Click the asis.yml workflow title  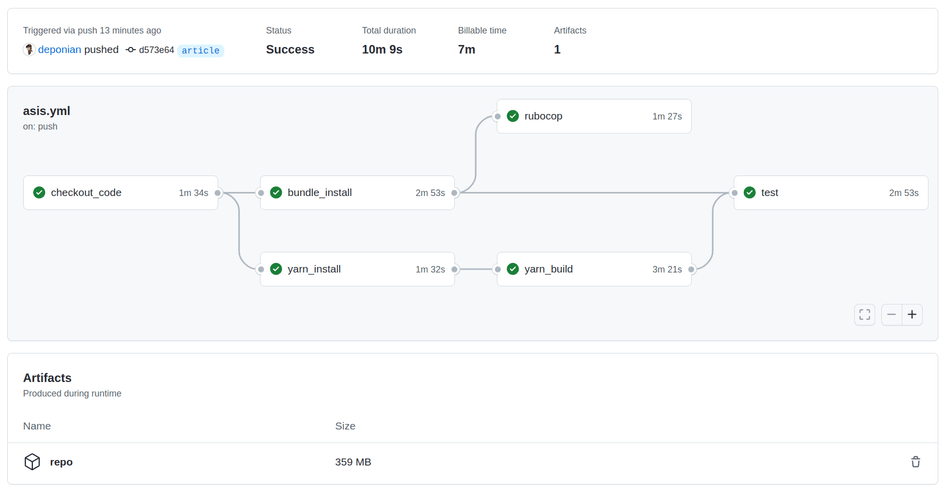[46, 111]
